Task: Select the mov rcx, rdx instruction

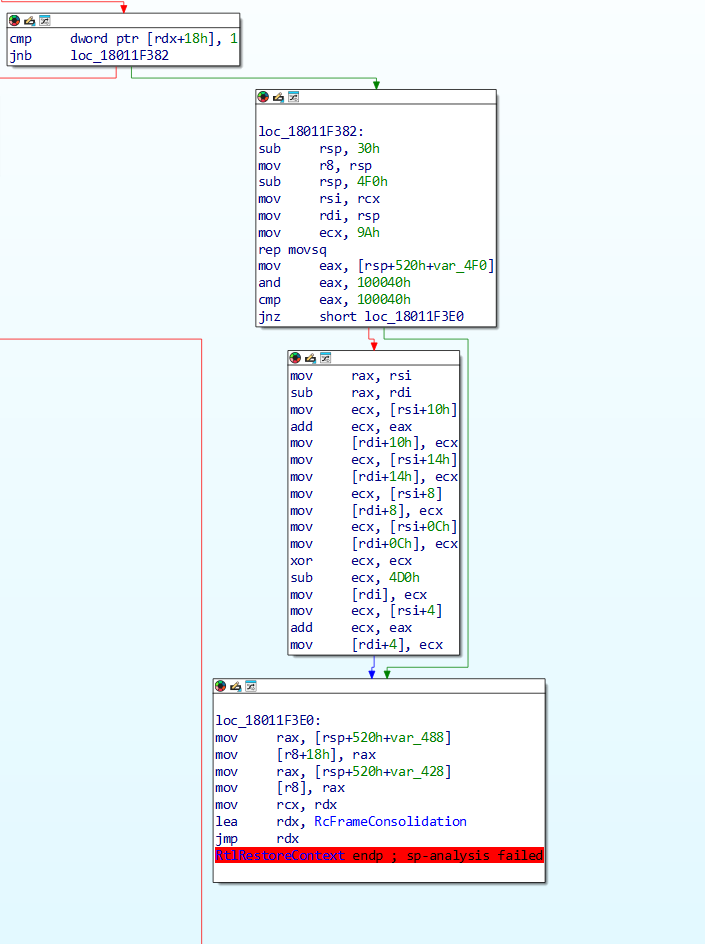Action: click(276, 805)
